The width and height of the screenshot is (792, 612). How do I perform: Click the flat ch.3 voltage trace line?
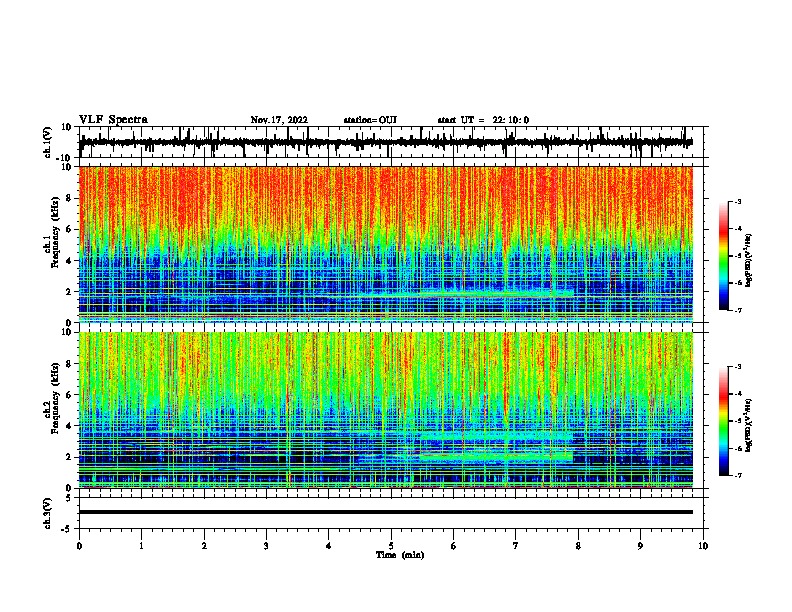point(386,512)
